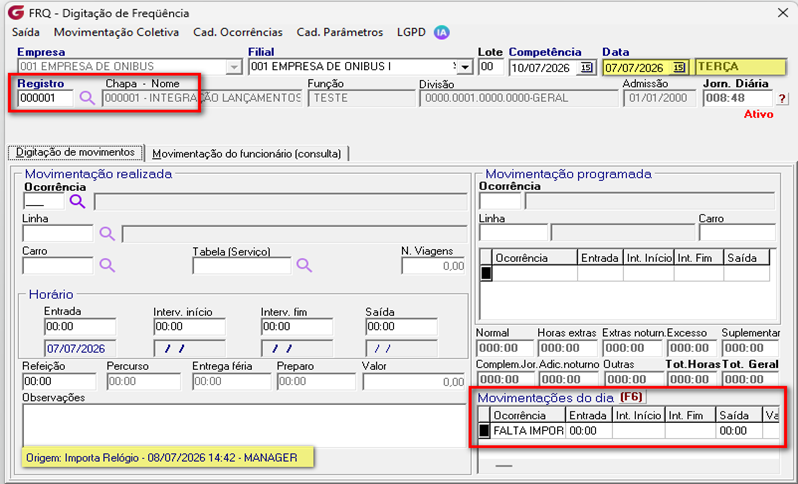This screenshot has width=798, height=484.
Task: Open the Ocorrência search magnifier
Action: 77,202
